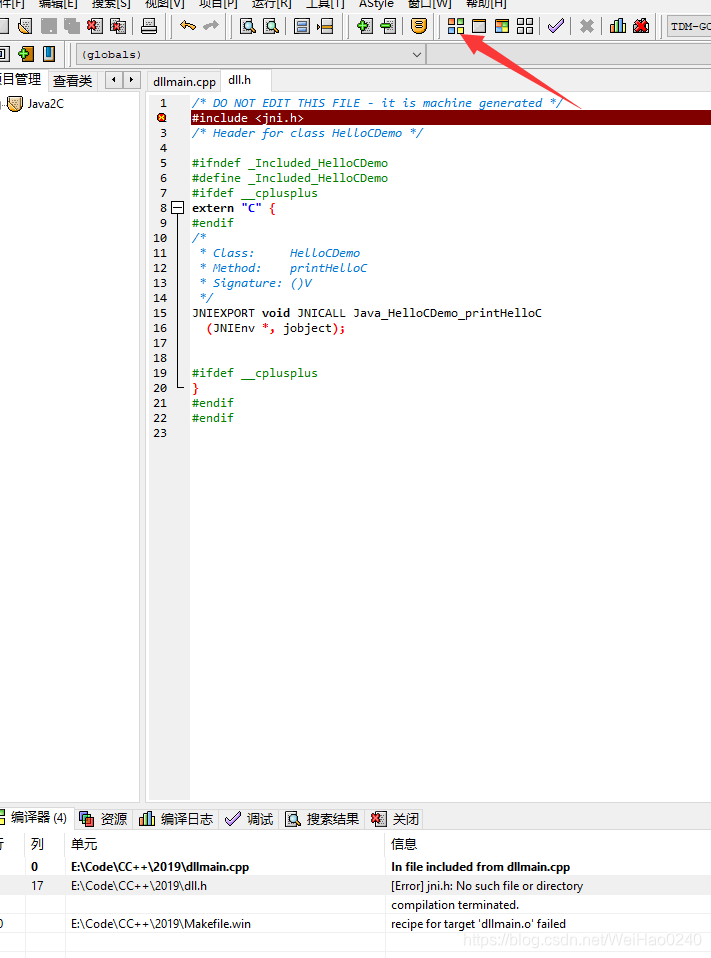Delete profiling information via red-X chart icon
Image resolution: width=711 pixels, height=958 pixels.
[x=641, y=26]
